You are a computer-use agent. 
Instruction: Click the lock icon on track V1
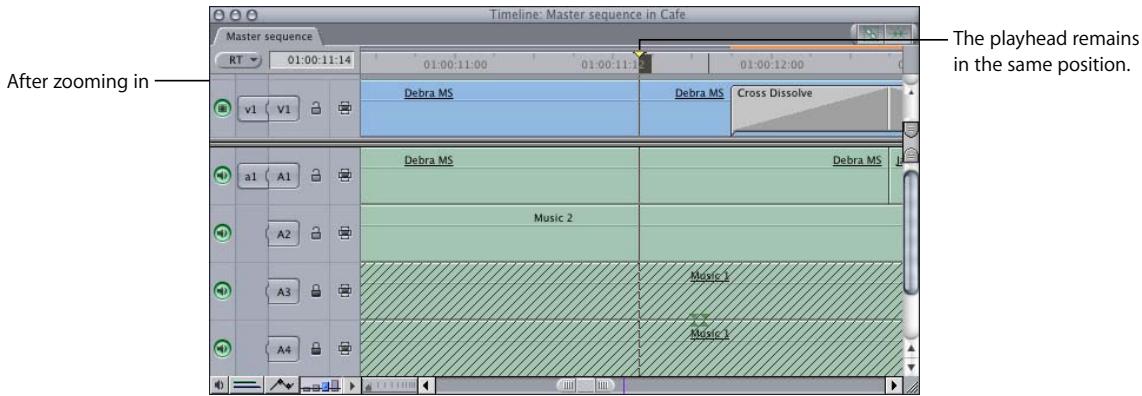[x=316, y=109]
